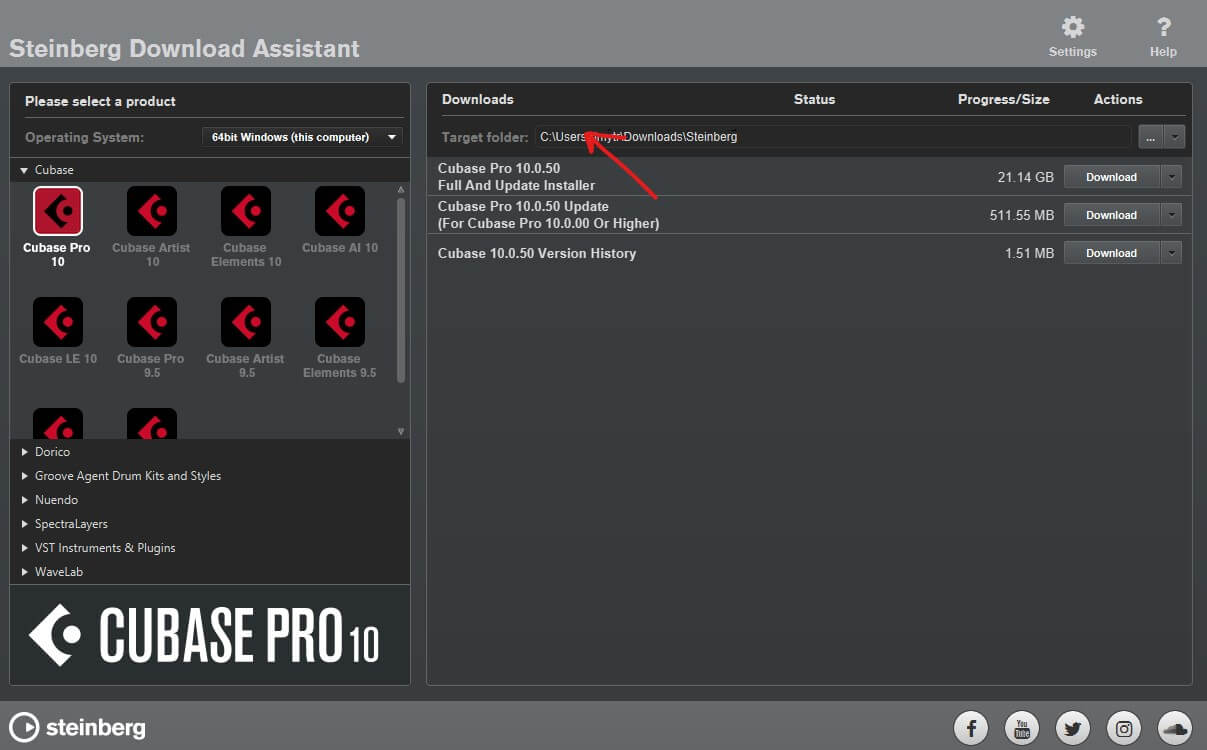Click the 21.14 GB size value
Screen dimensions: 1207x750
[1026, 177]
